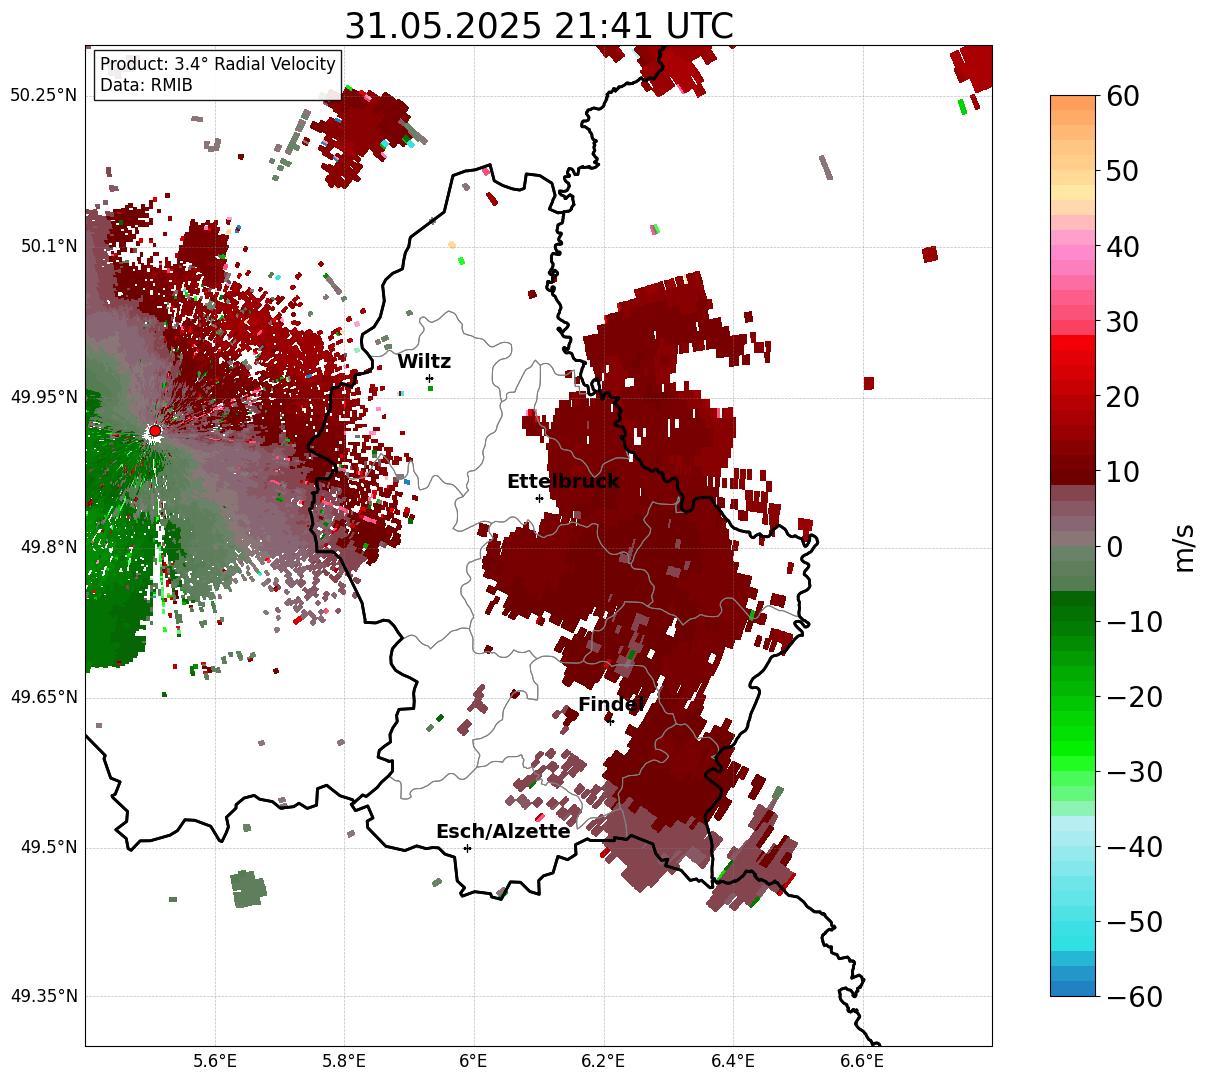Click the Esch/Alzette station cross marker
Screen dimensions: 1207x1081
(467, 848)
